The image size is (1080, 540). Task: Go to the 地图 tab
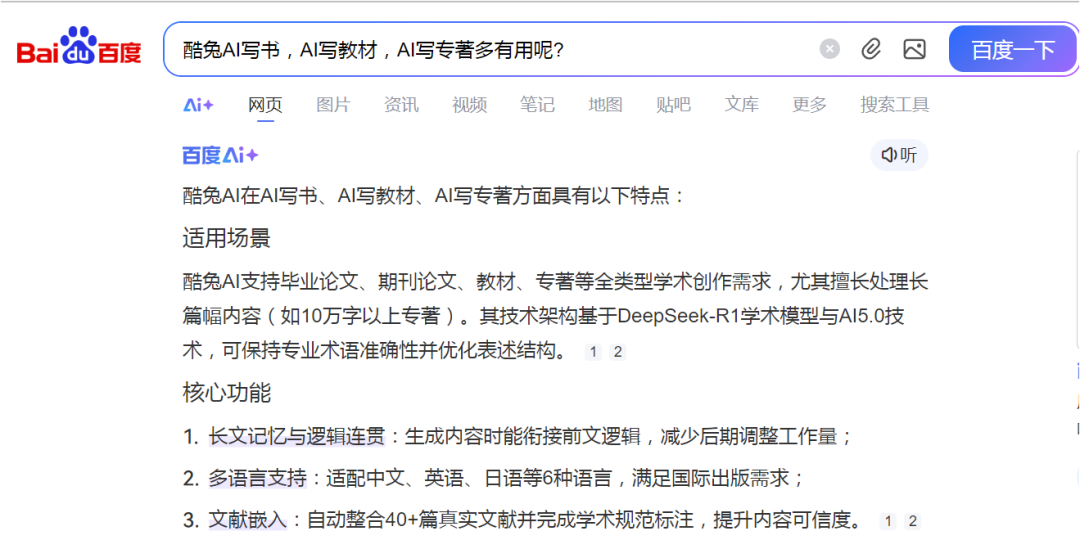(605, 105)
